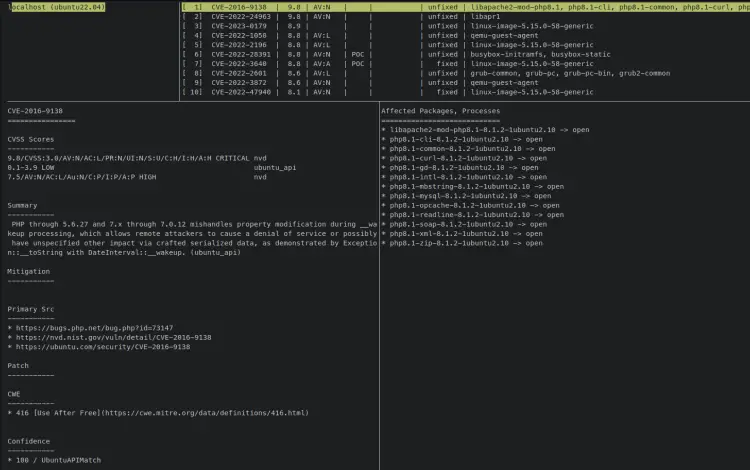Select php8.1-curl-8.1.2-1ubuntu2.10 package line

(x=464, y=158)
